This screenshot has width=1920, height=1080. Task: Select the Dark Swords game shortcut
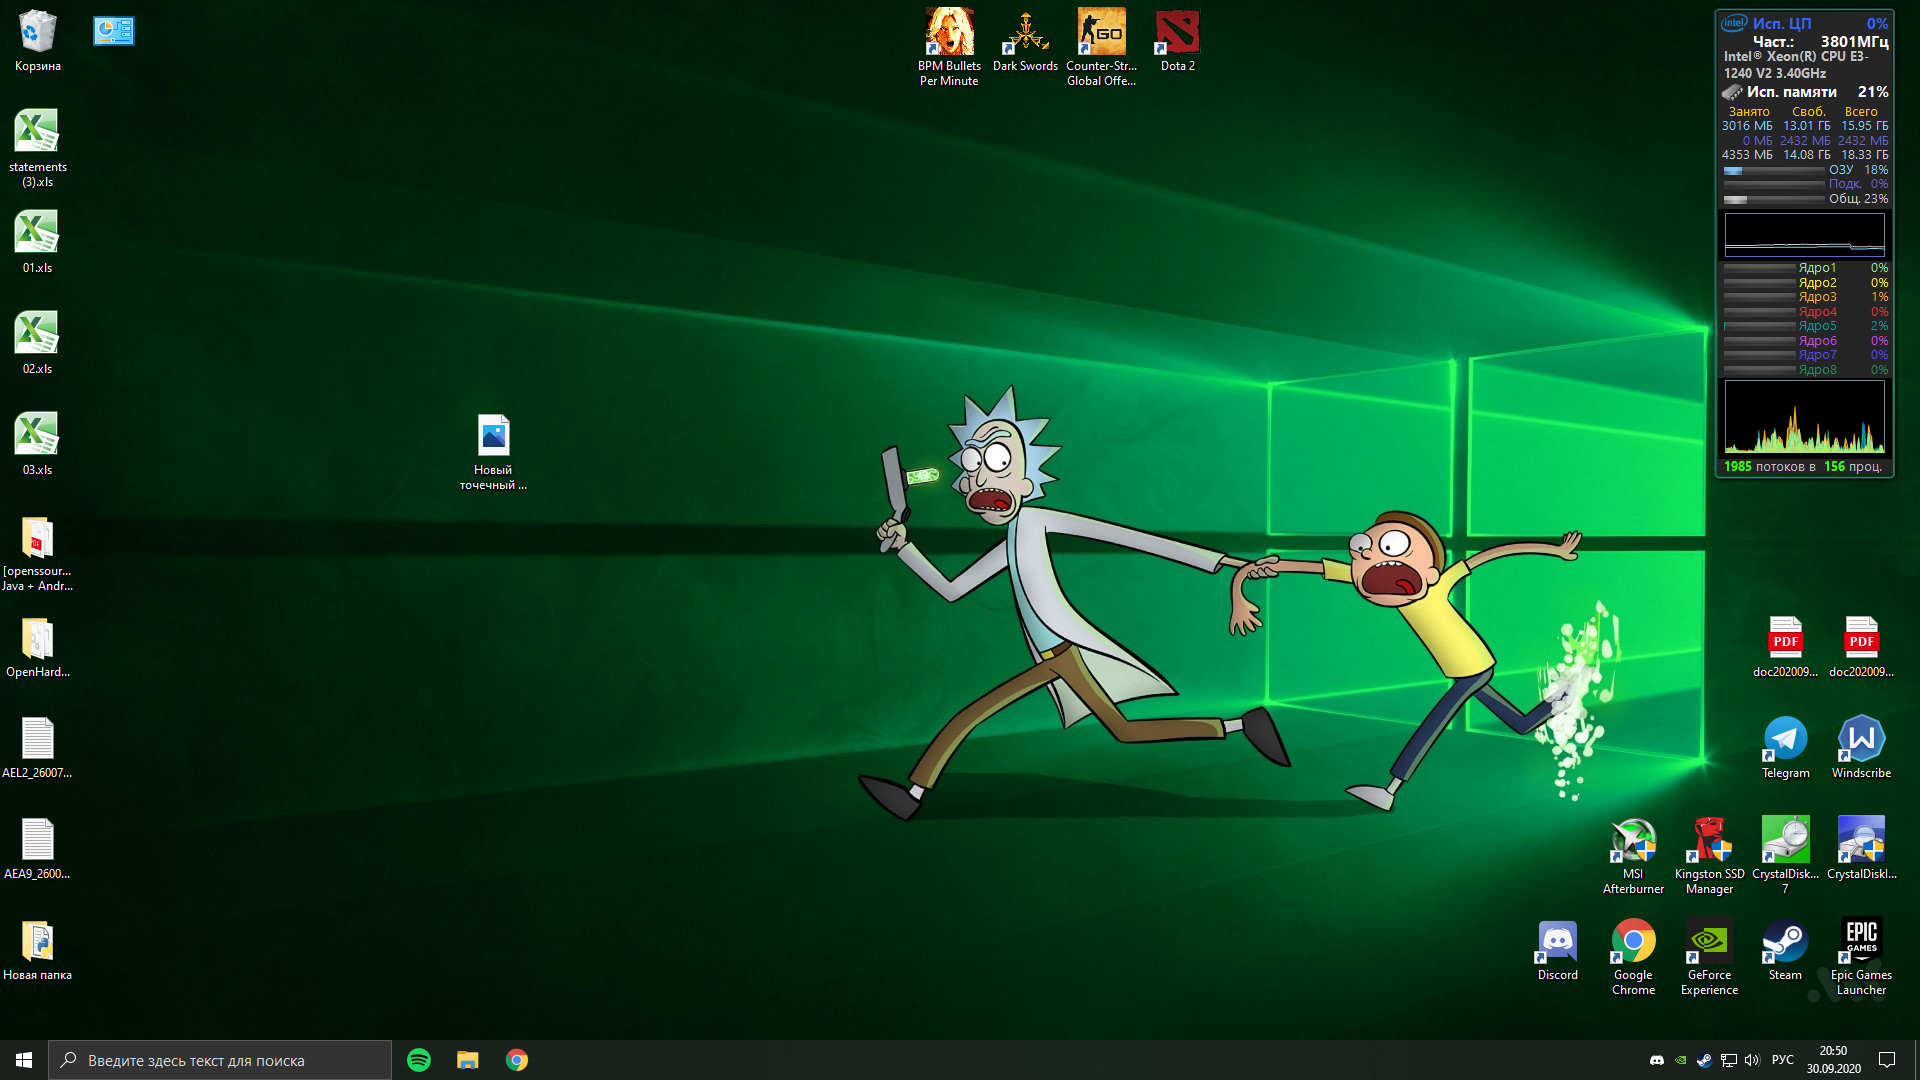[x=1025, y=41]
